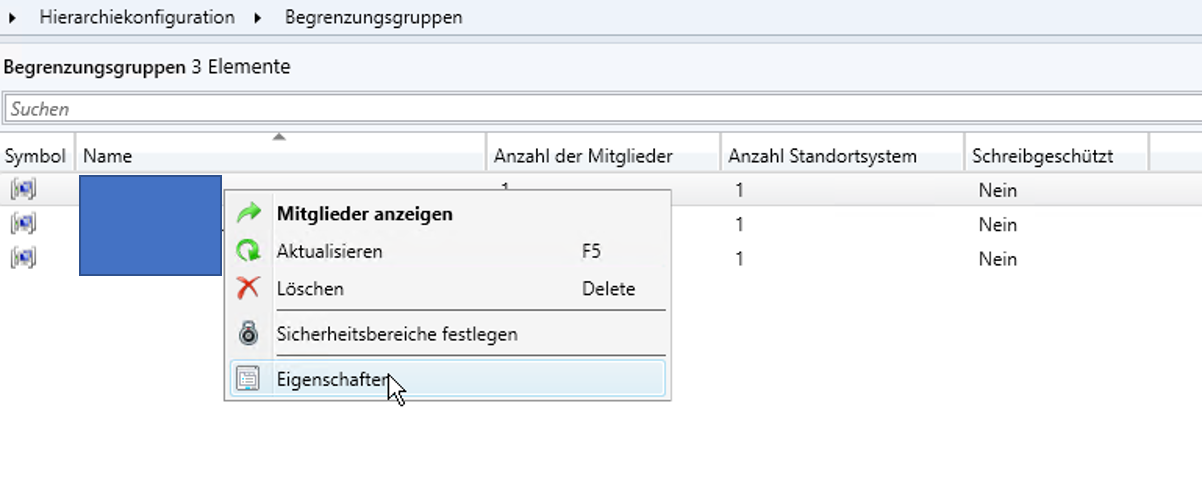Viewport: 1202px width, 503px height.
Task: Click into the Suchen search field
Action: (x=602, y=109)
